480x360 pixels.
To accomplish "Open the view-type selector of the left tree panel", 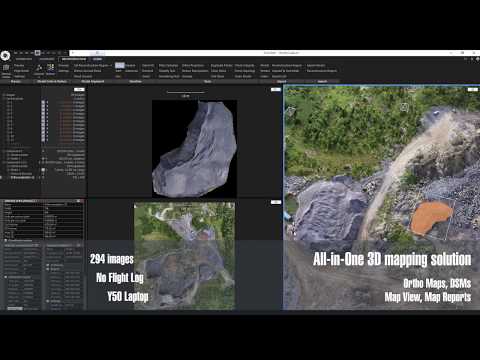I will coord(79,89).
